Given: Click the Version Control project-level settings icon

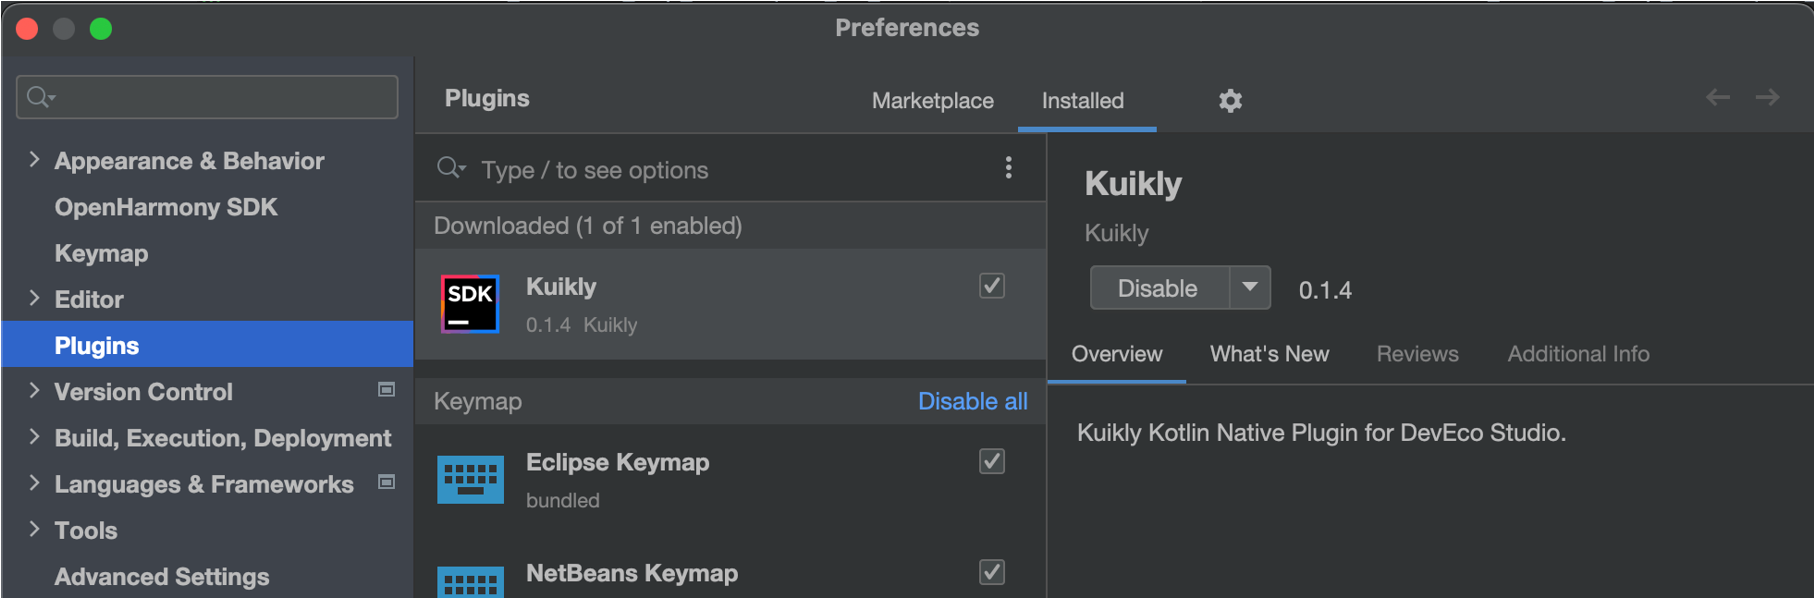Looking at the screenshot, I should [386, 390].
